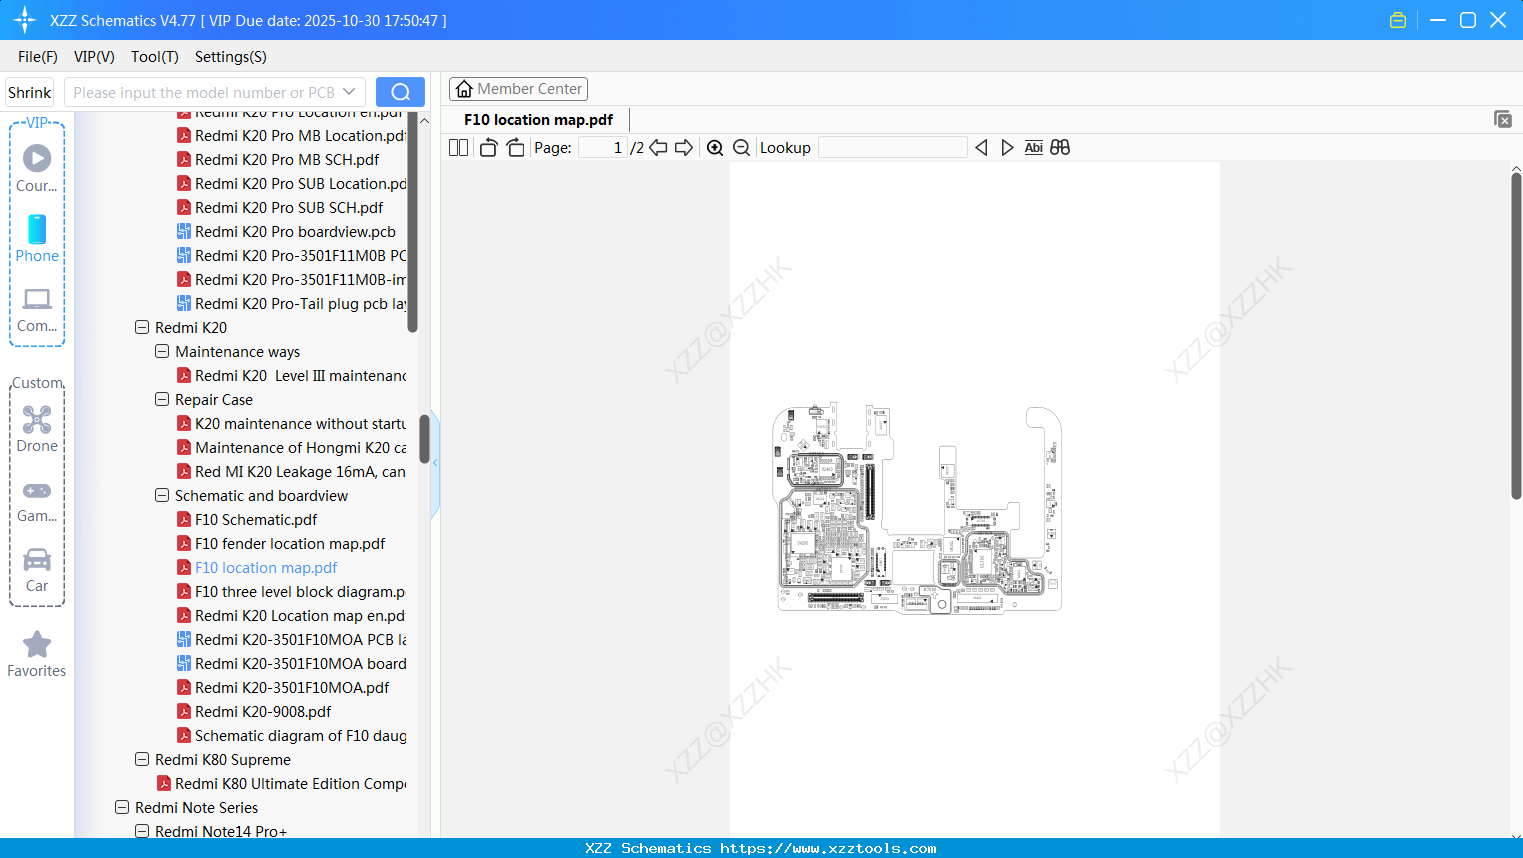This screenshot has height=858, width=1523.
Task: Open the binoculars search tool
Action: pyautogui.click(x=1060, y=147)
